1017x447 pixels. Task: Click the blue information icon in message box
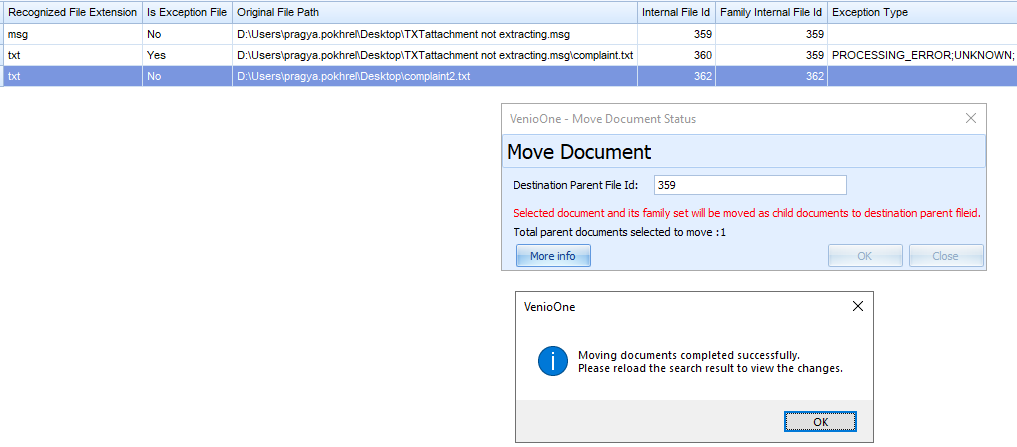pos(553,362)
